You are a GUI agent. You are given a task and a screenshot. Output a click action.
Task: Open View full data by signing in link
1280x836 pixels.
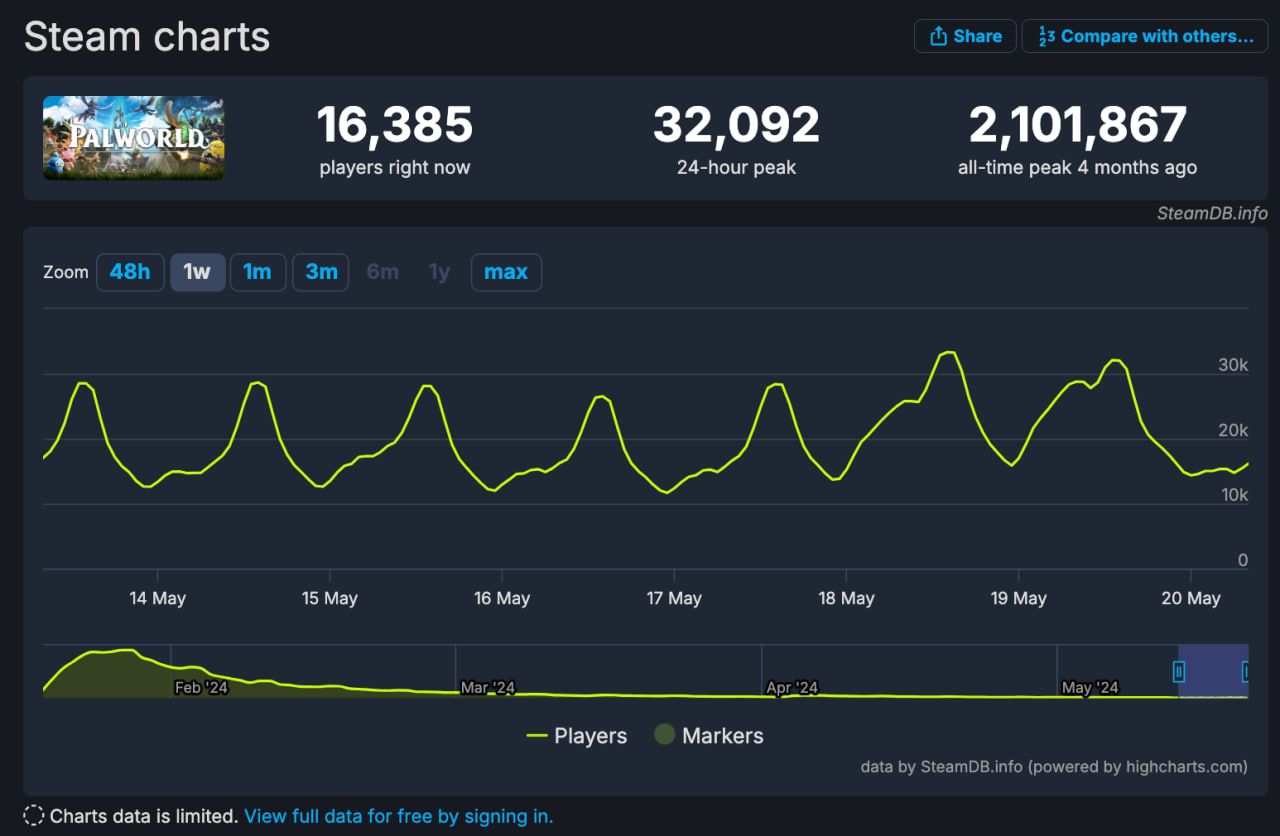click(x=398, y=816)
